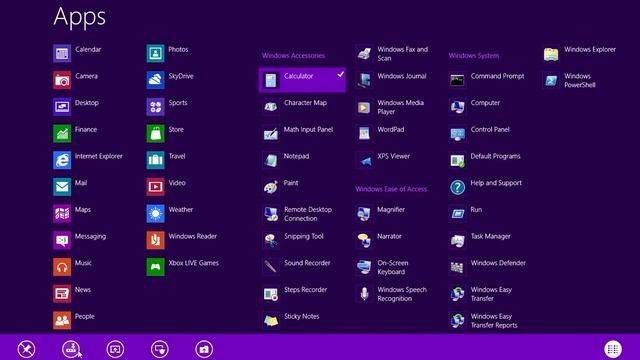Launch the Paint palette icon
Image resolution: width=640 pixels, height=360 pixels.
coord(271,187)
